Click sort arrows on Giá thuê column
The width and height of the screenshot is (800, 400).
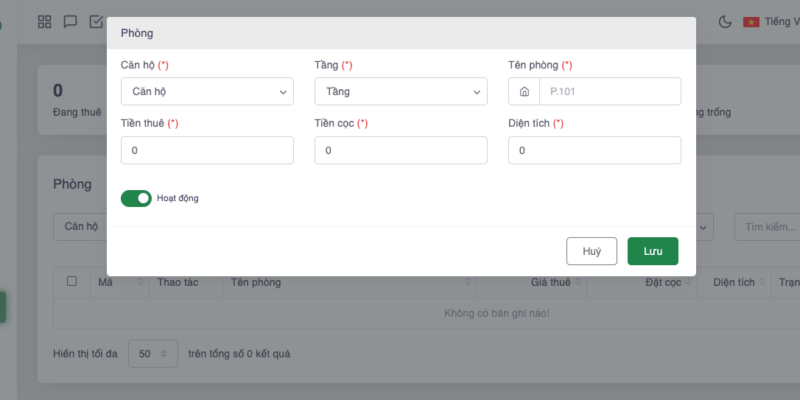[x=578, y=283]
